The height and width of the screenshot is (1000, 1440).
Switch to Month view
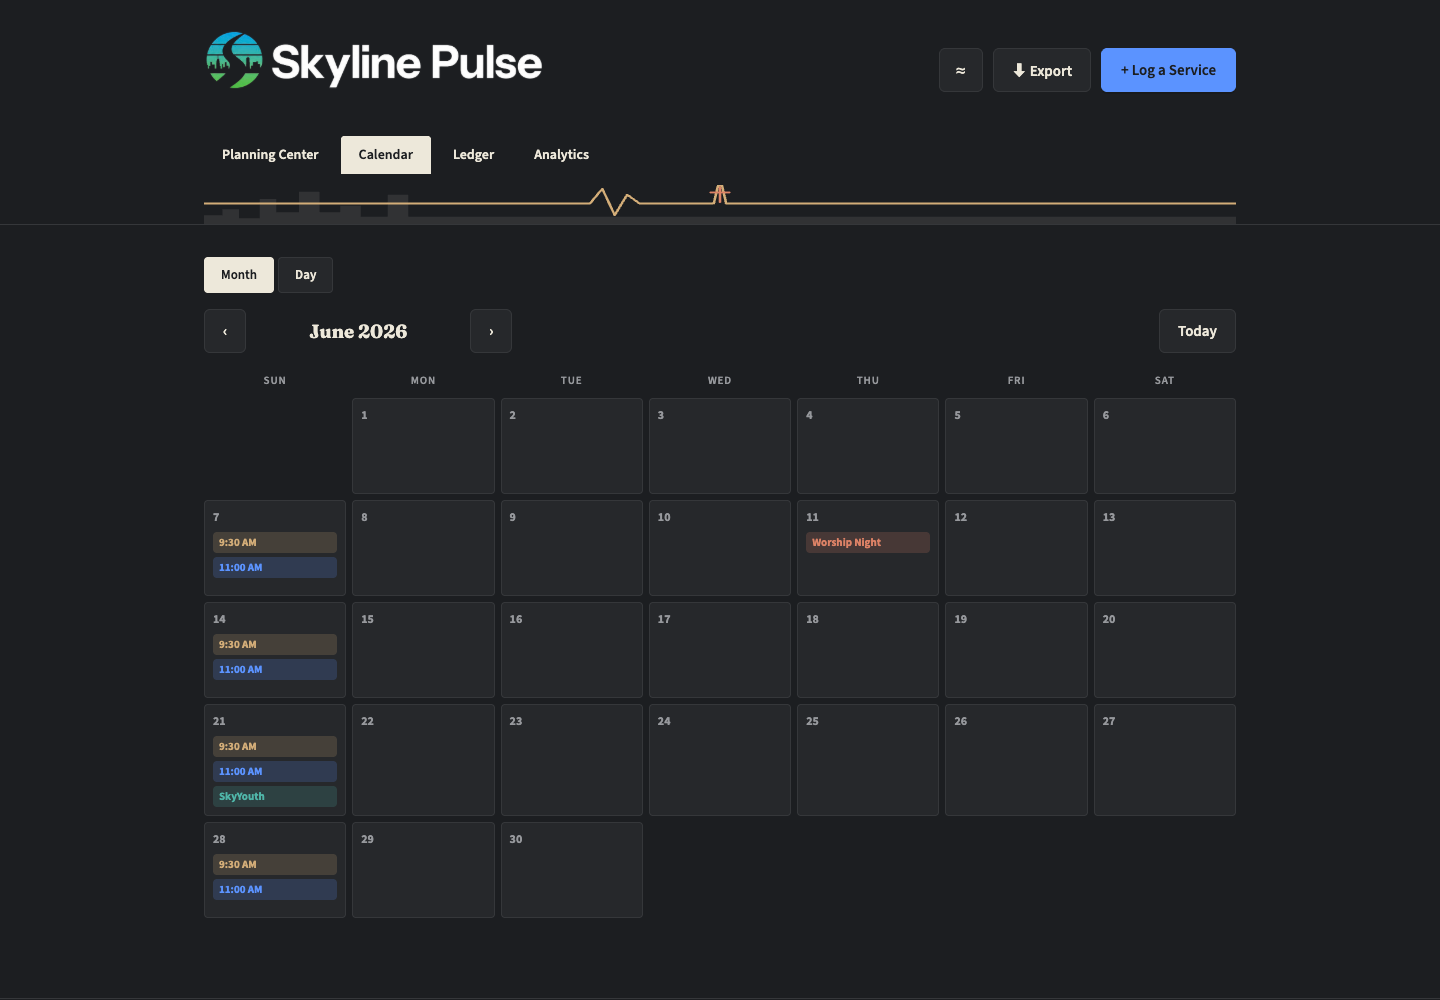click(x=239, y=275)
